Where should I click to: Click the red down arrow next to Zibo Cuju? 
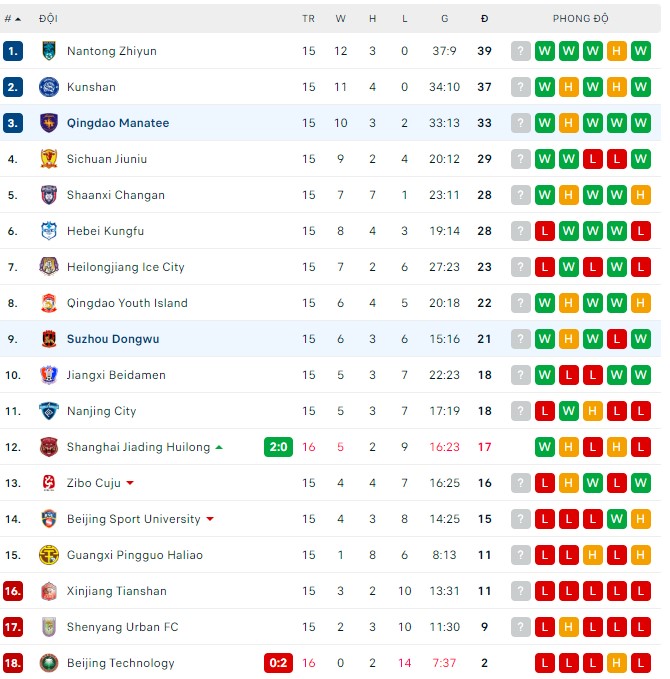click(x=130, y=483)
